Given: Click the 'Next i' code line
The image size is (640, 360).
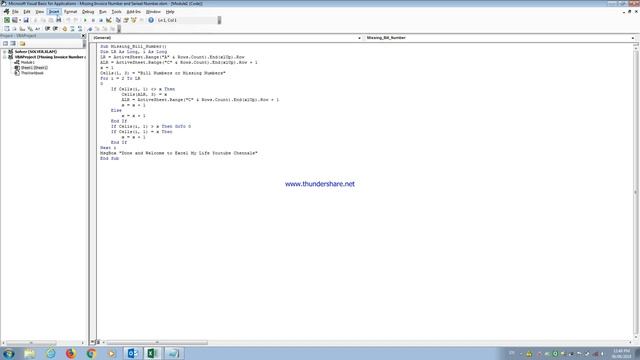Looking at the screenshot, I should (108, 148).
